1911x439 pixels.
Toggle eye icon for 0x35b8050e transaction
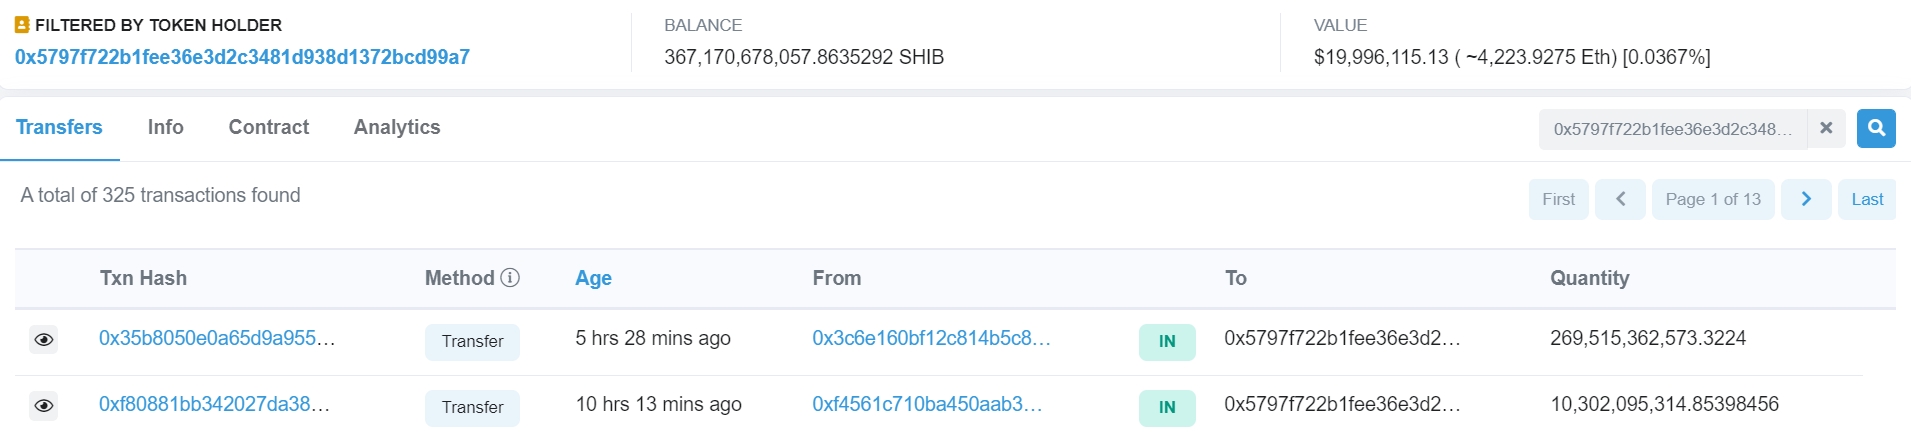click(x=44, y=340)
